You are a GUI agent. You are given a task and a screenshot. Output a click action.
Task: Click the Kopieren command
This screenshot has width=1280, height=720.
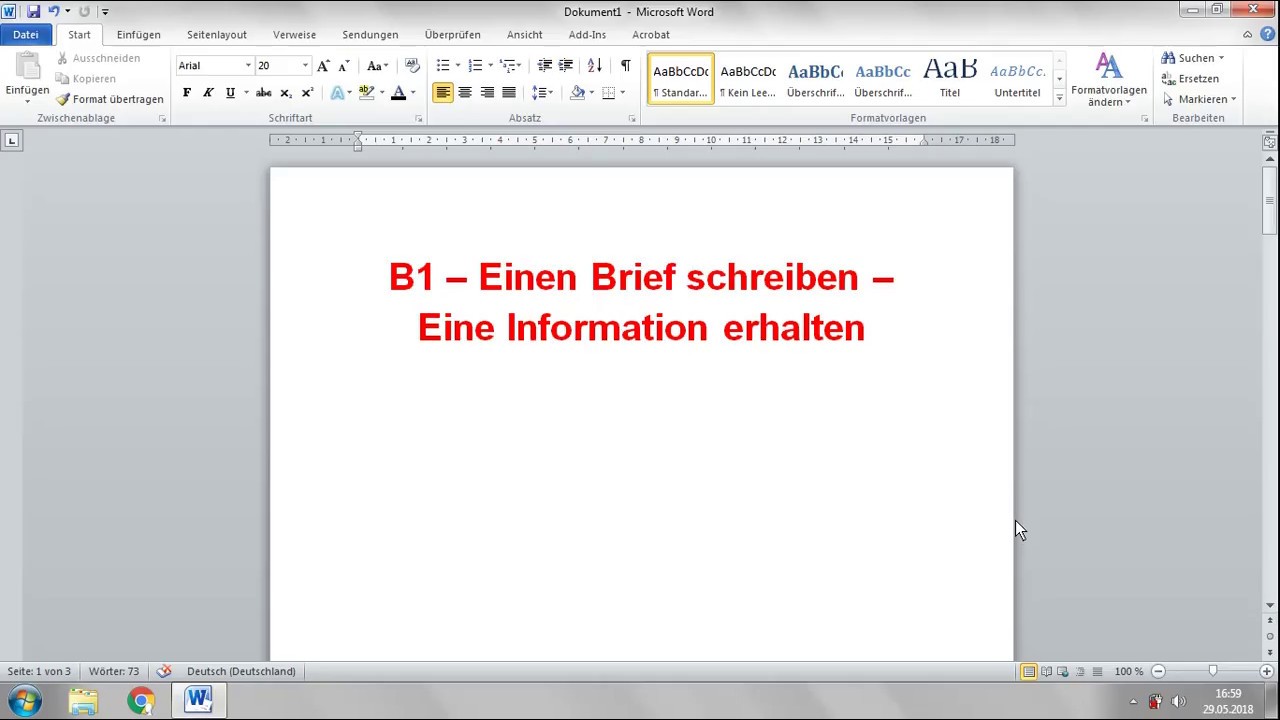coord(86,78)
